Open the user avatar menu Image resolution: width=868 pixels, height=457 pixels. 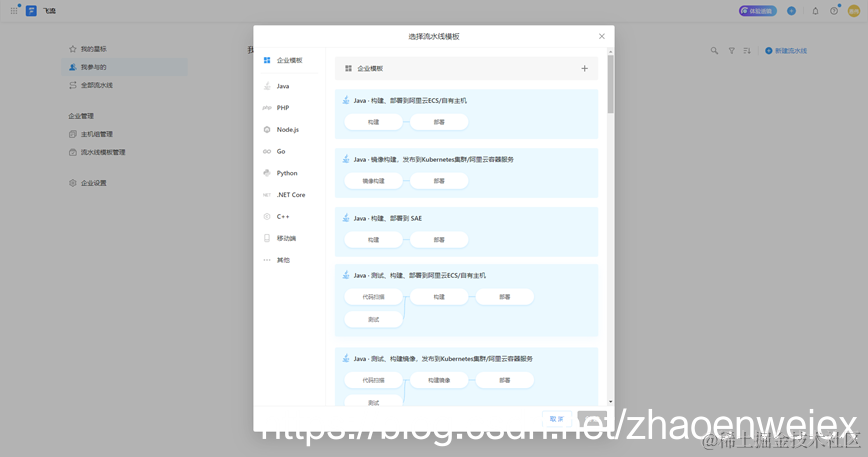click(854, 11)
